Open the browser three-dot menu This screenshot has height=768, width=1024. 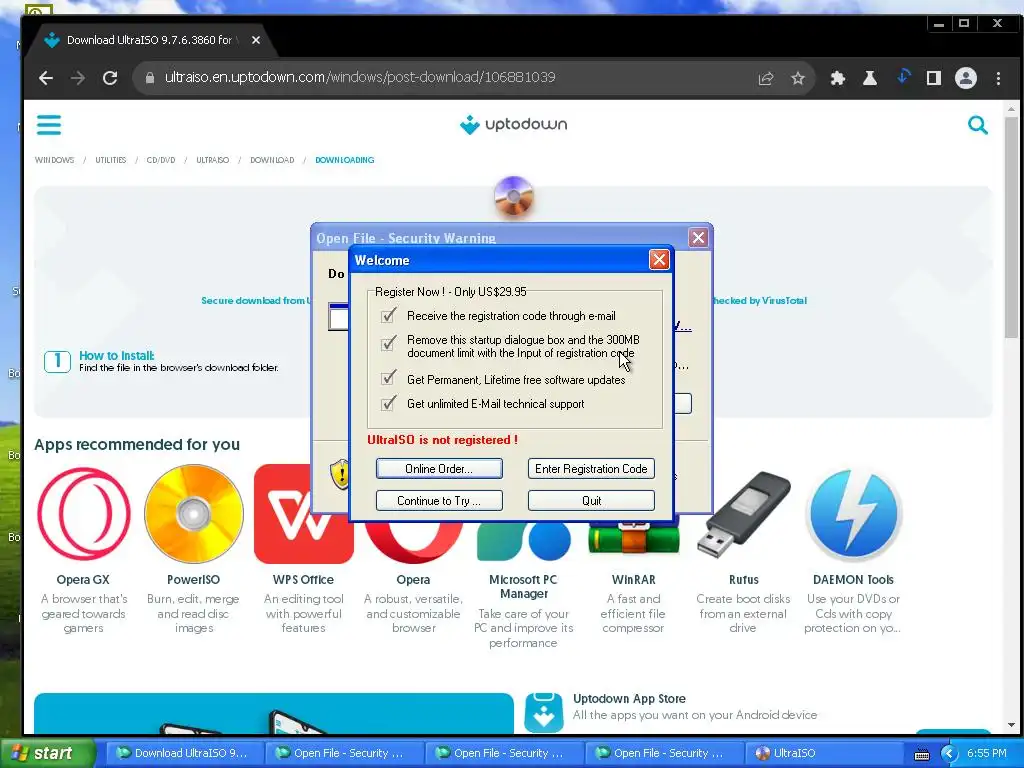[x=998, y=78]
